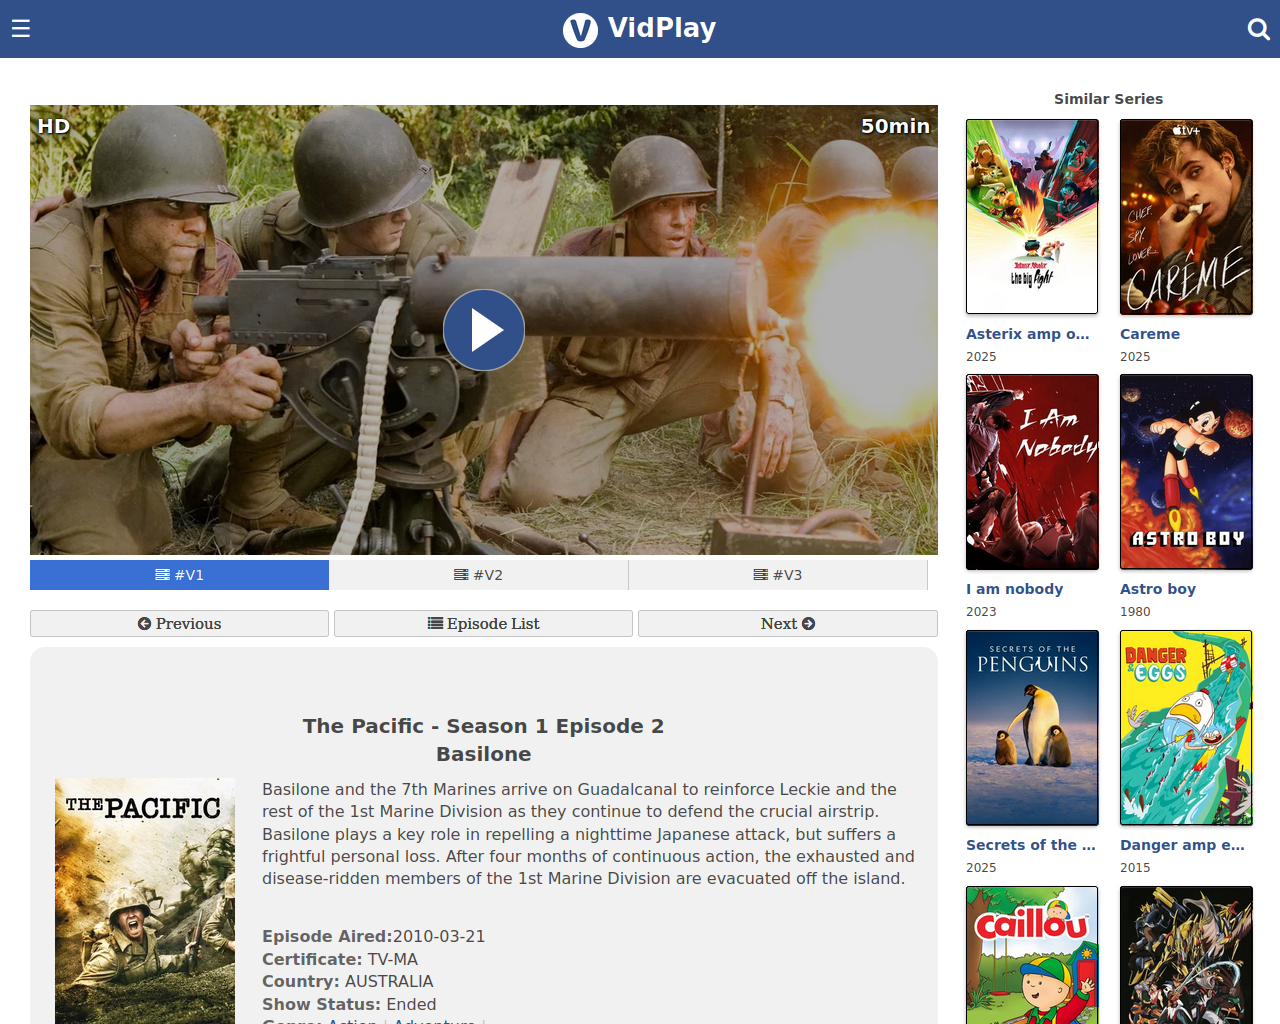Click the Similar Series heading
The image size is (1280, 1024).
1108,99
